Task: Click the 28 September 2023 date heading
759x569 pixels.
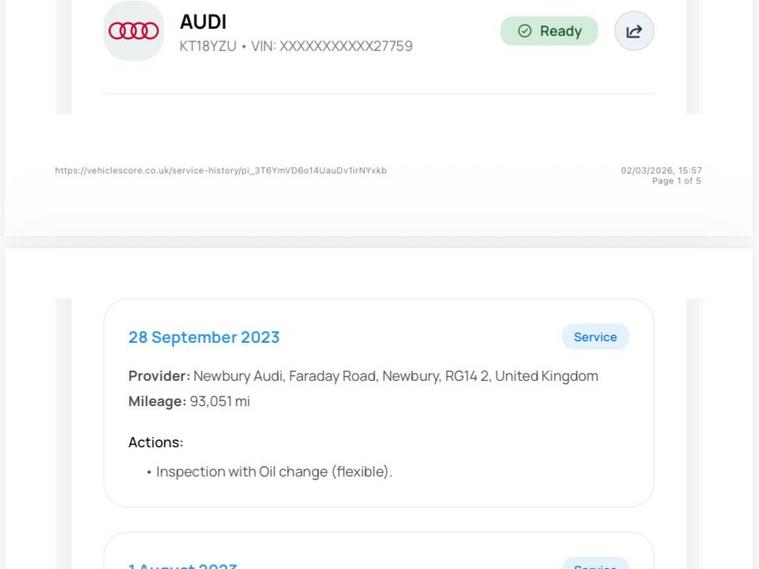Action: click(x=204, y=337)
